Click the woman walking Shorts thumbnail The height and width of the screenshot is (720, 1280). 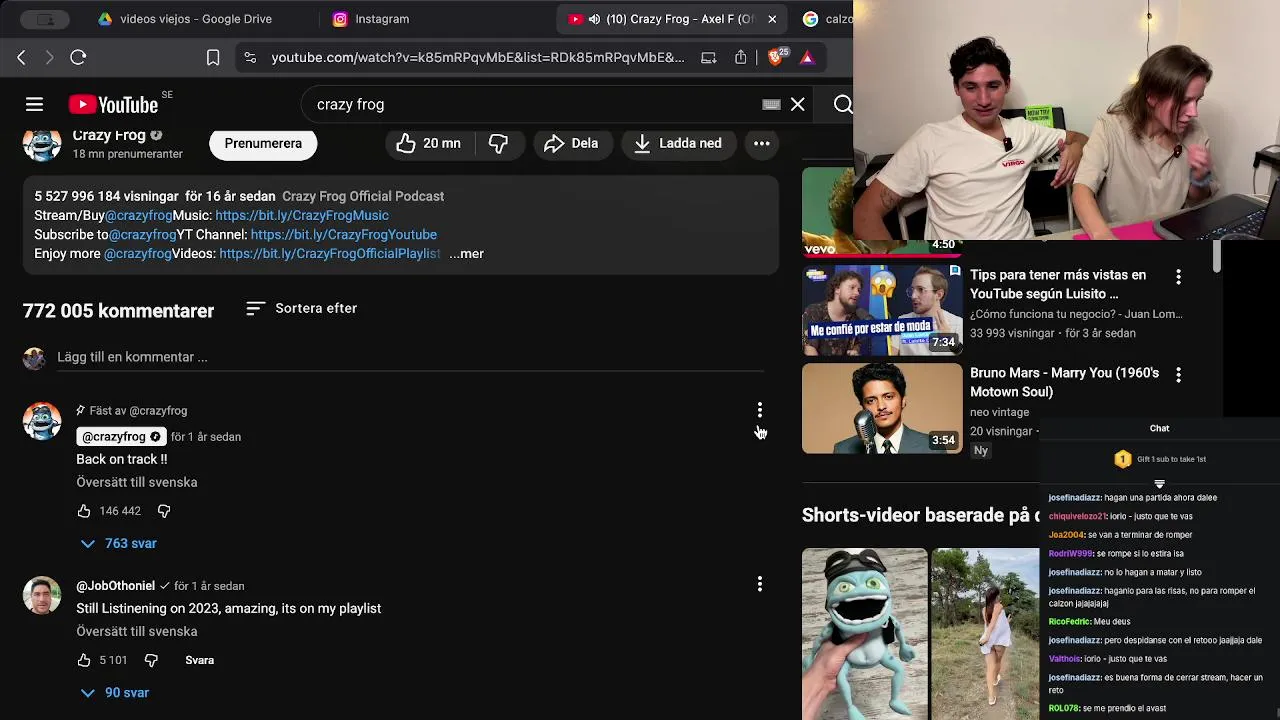pyautogui.click(x=985, y=634)
